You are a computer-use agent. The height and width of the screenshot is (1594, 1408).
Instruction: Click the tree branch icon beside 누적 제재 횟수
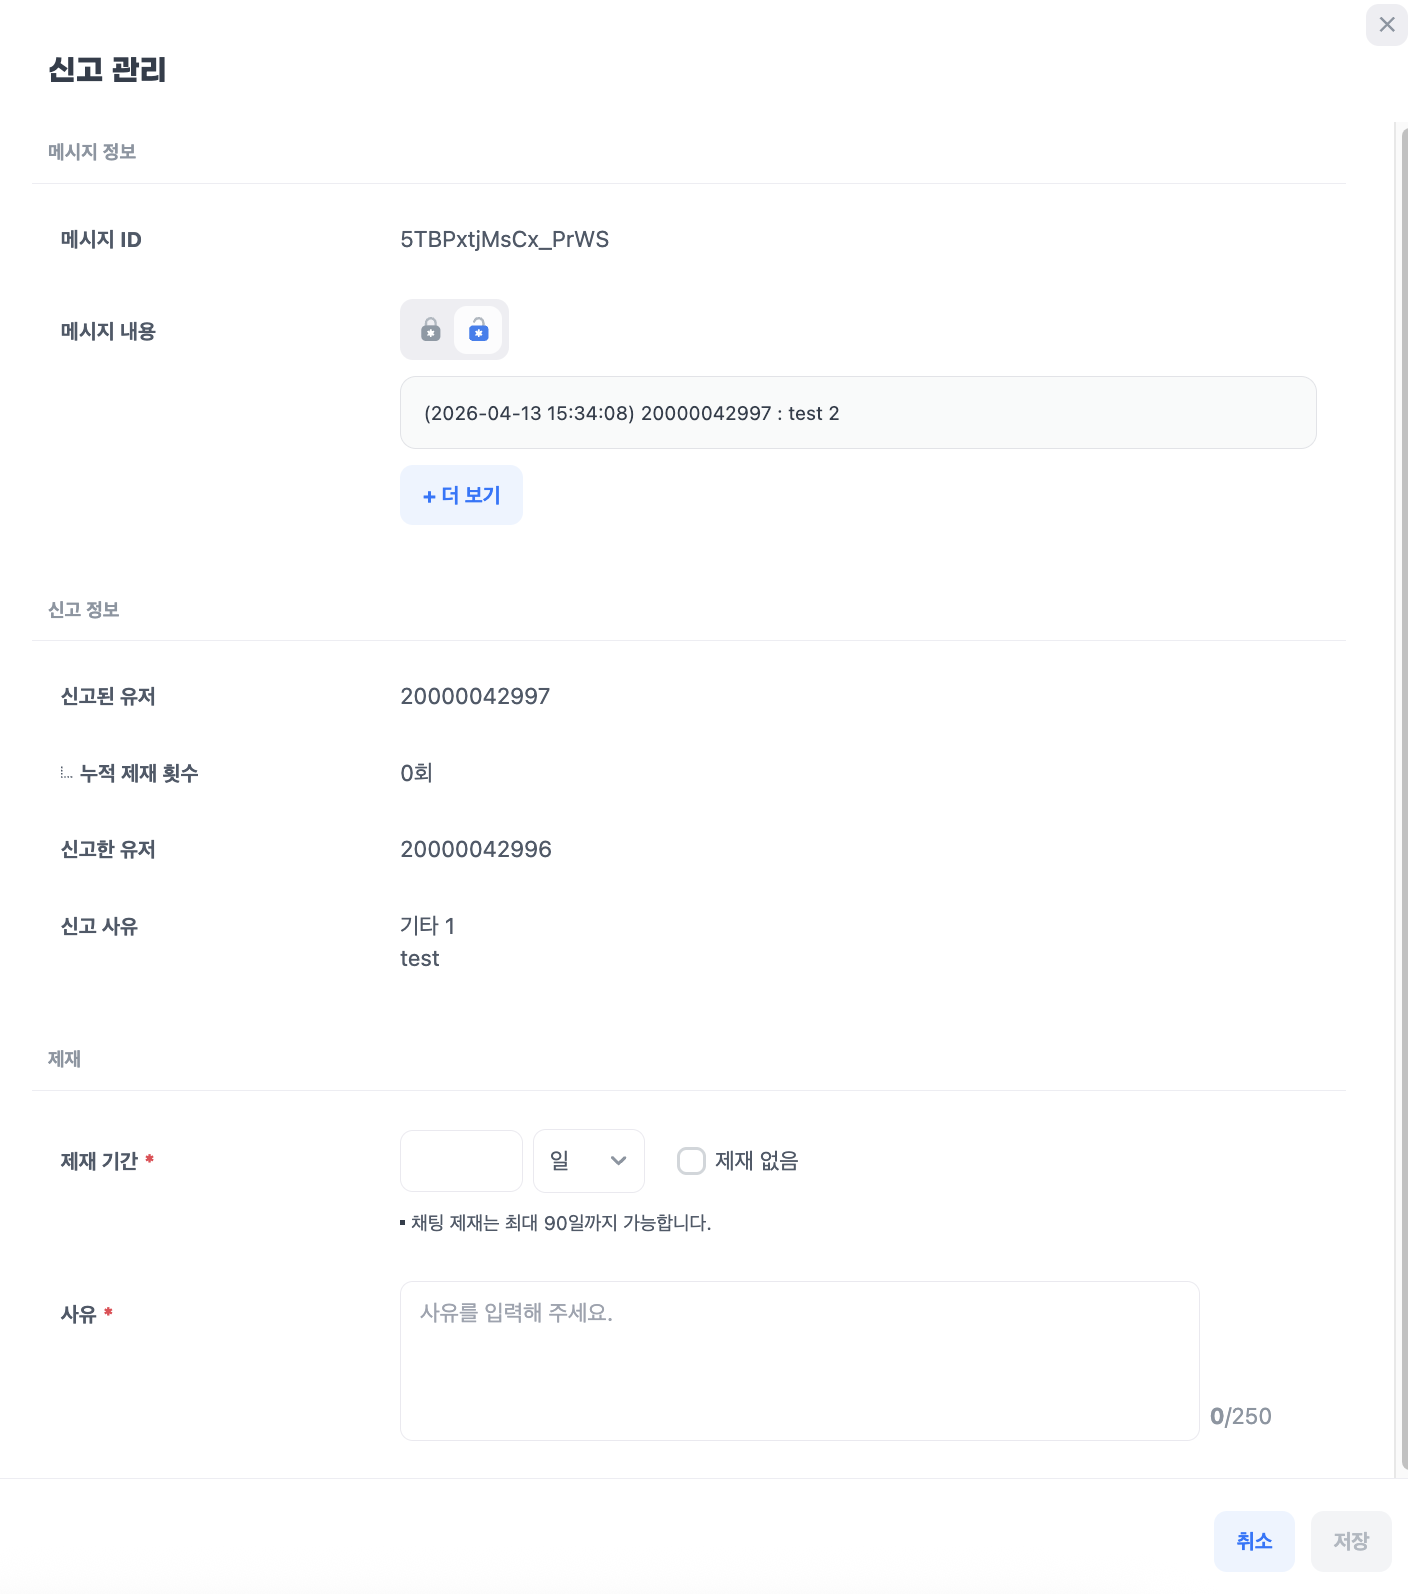point(66,773)
